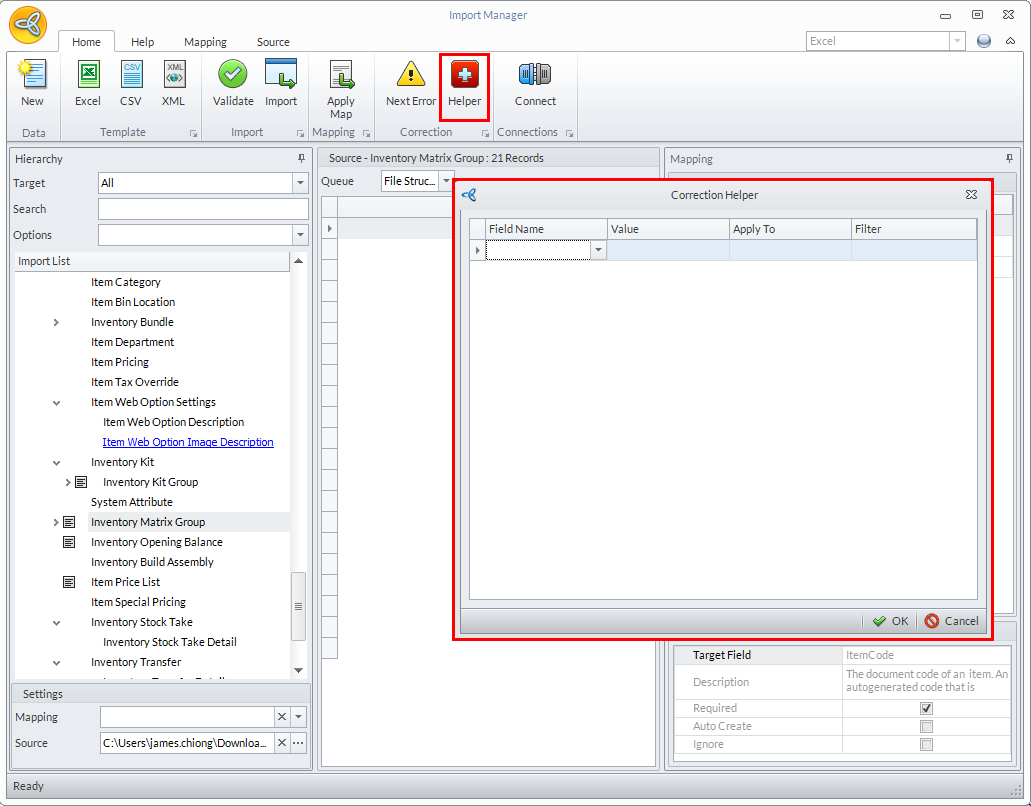The image size is (1031, 806).
Task: Expand the Field Name dropdown in Correction Helper
Action: (598, 250)
